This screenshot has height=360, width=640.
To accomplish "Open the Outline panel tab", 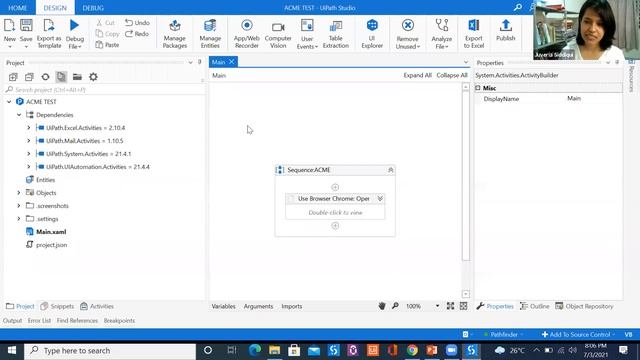I will [534, 306].
